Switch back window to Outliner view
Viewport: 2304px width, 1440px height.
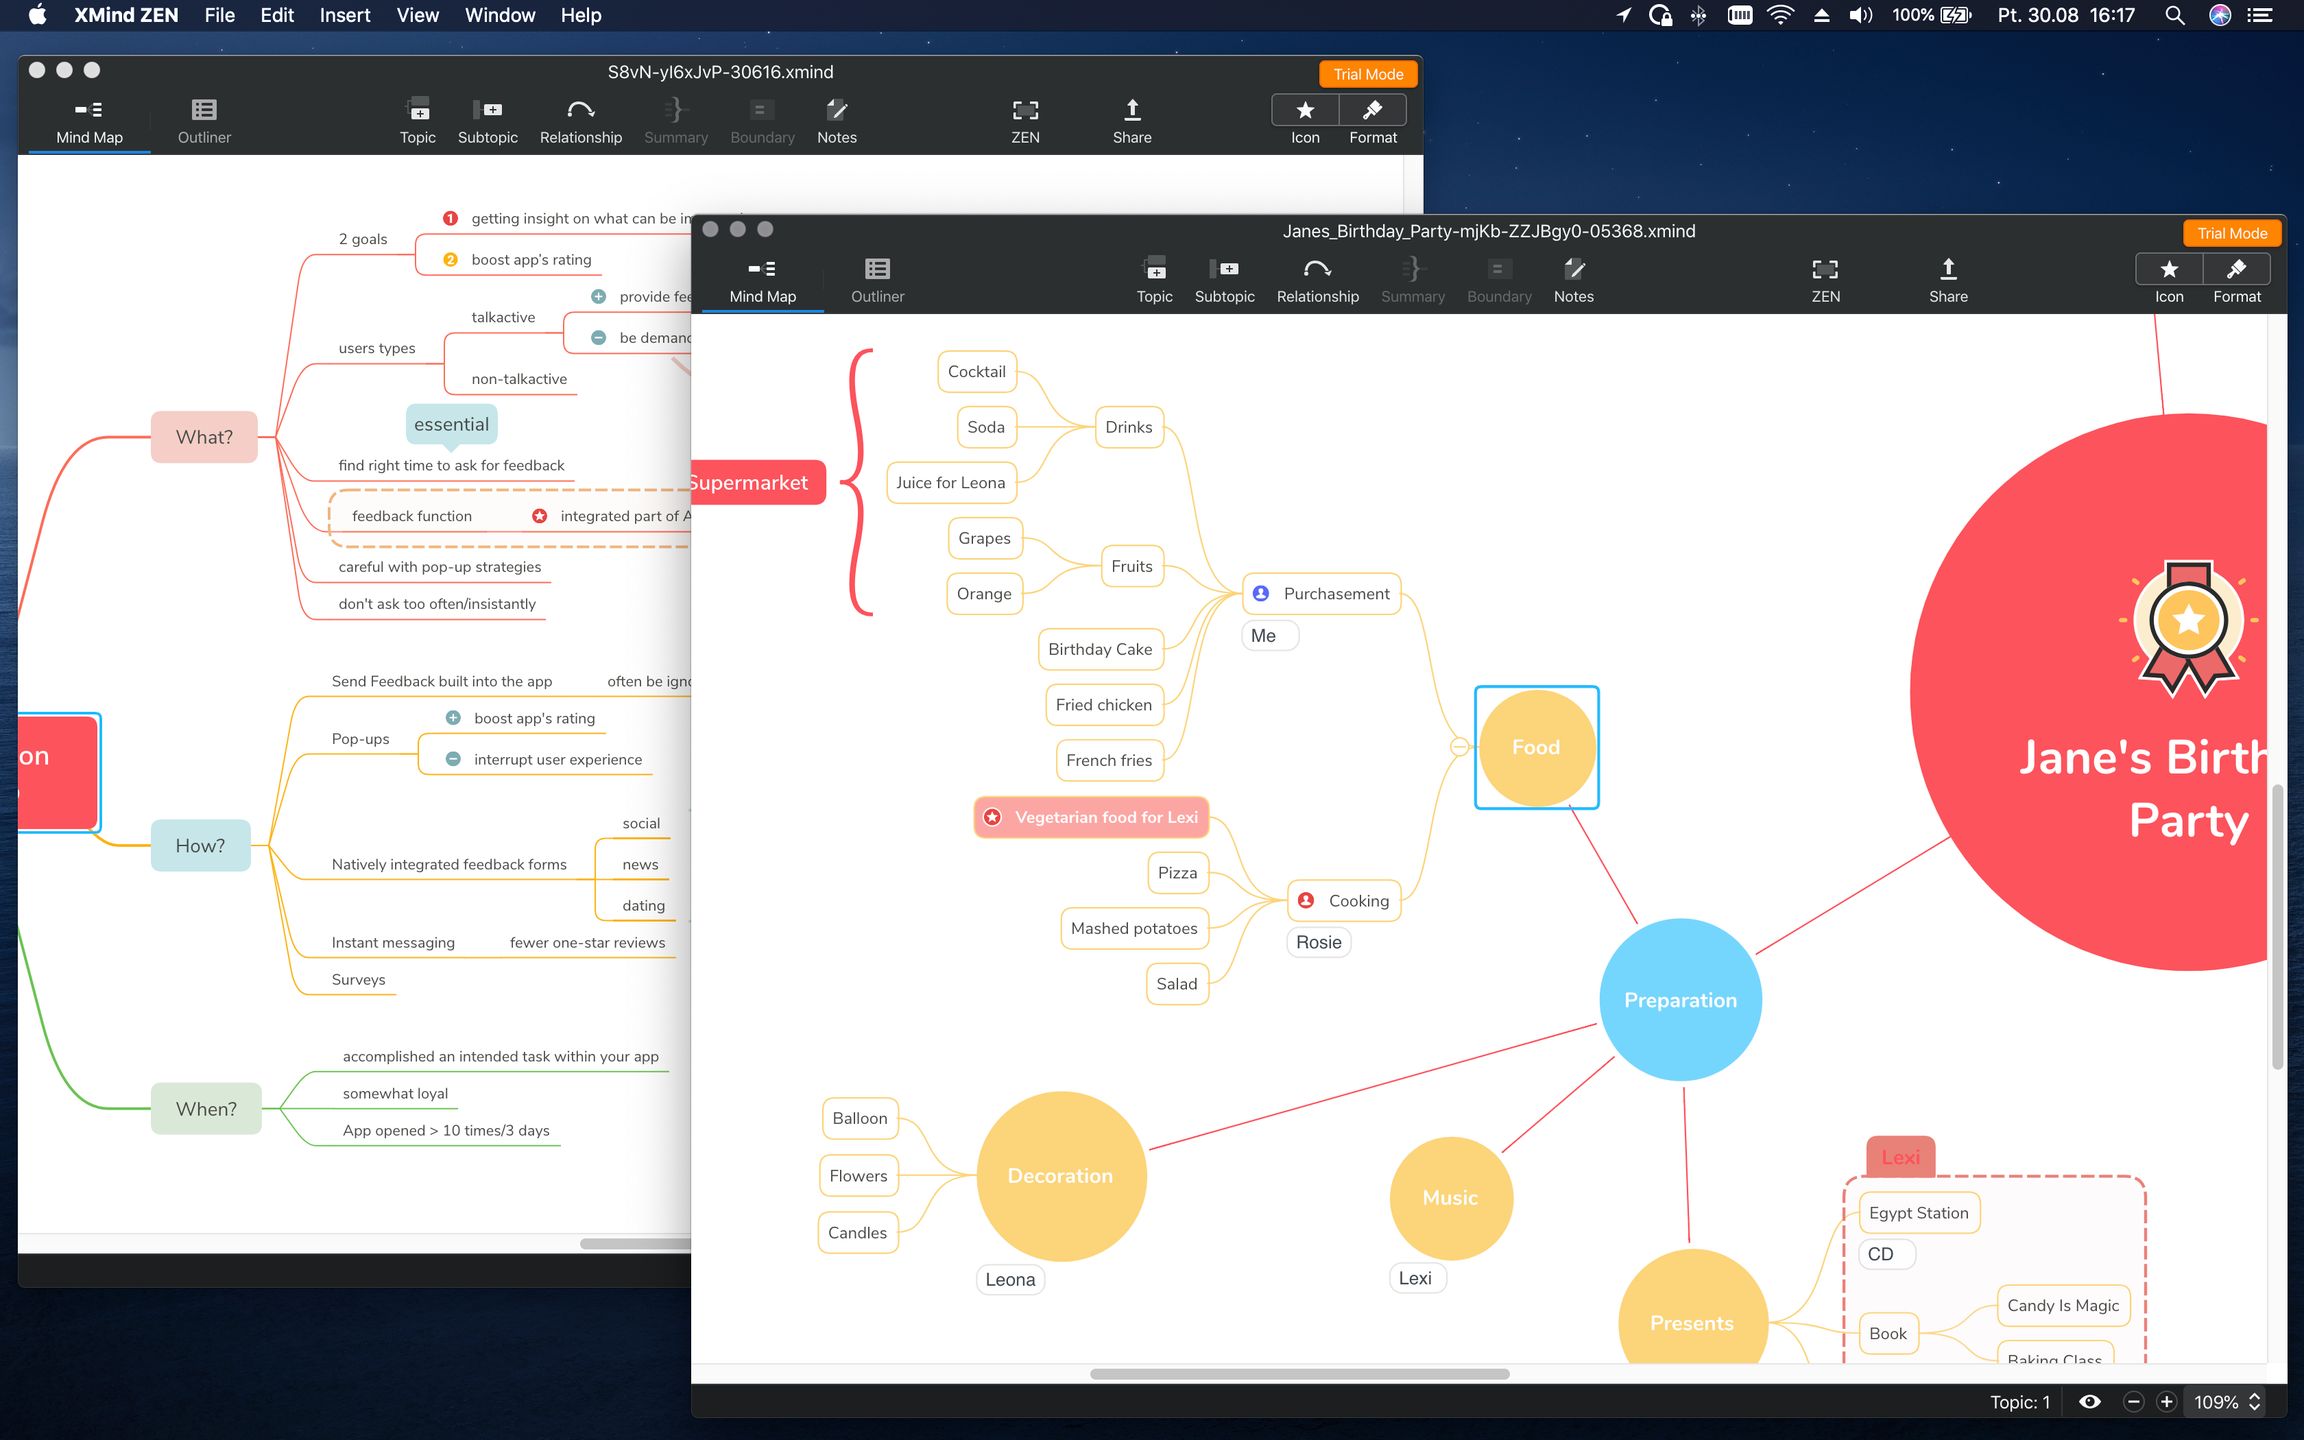pos(204,111)
